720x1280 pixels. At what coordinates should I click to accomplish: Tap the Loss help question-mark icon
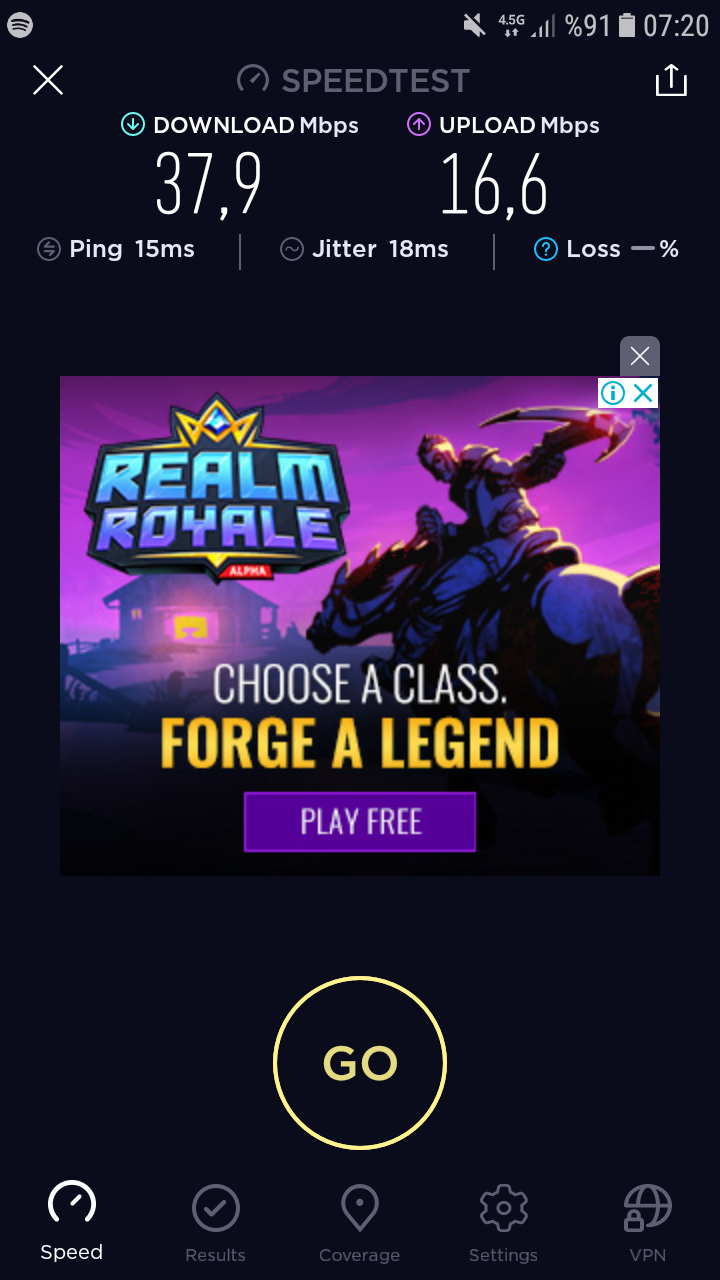point(545,249)
